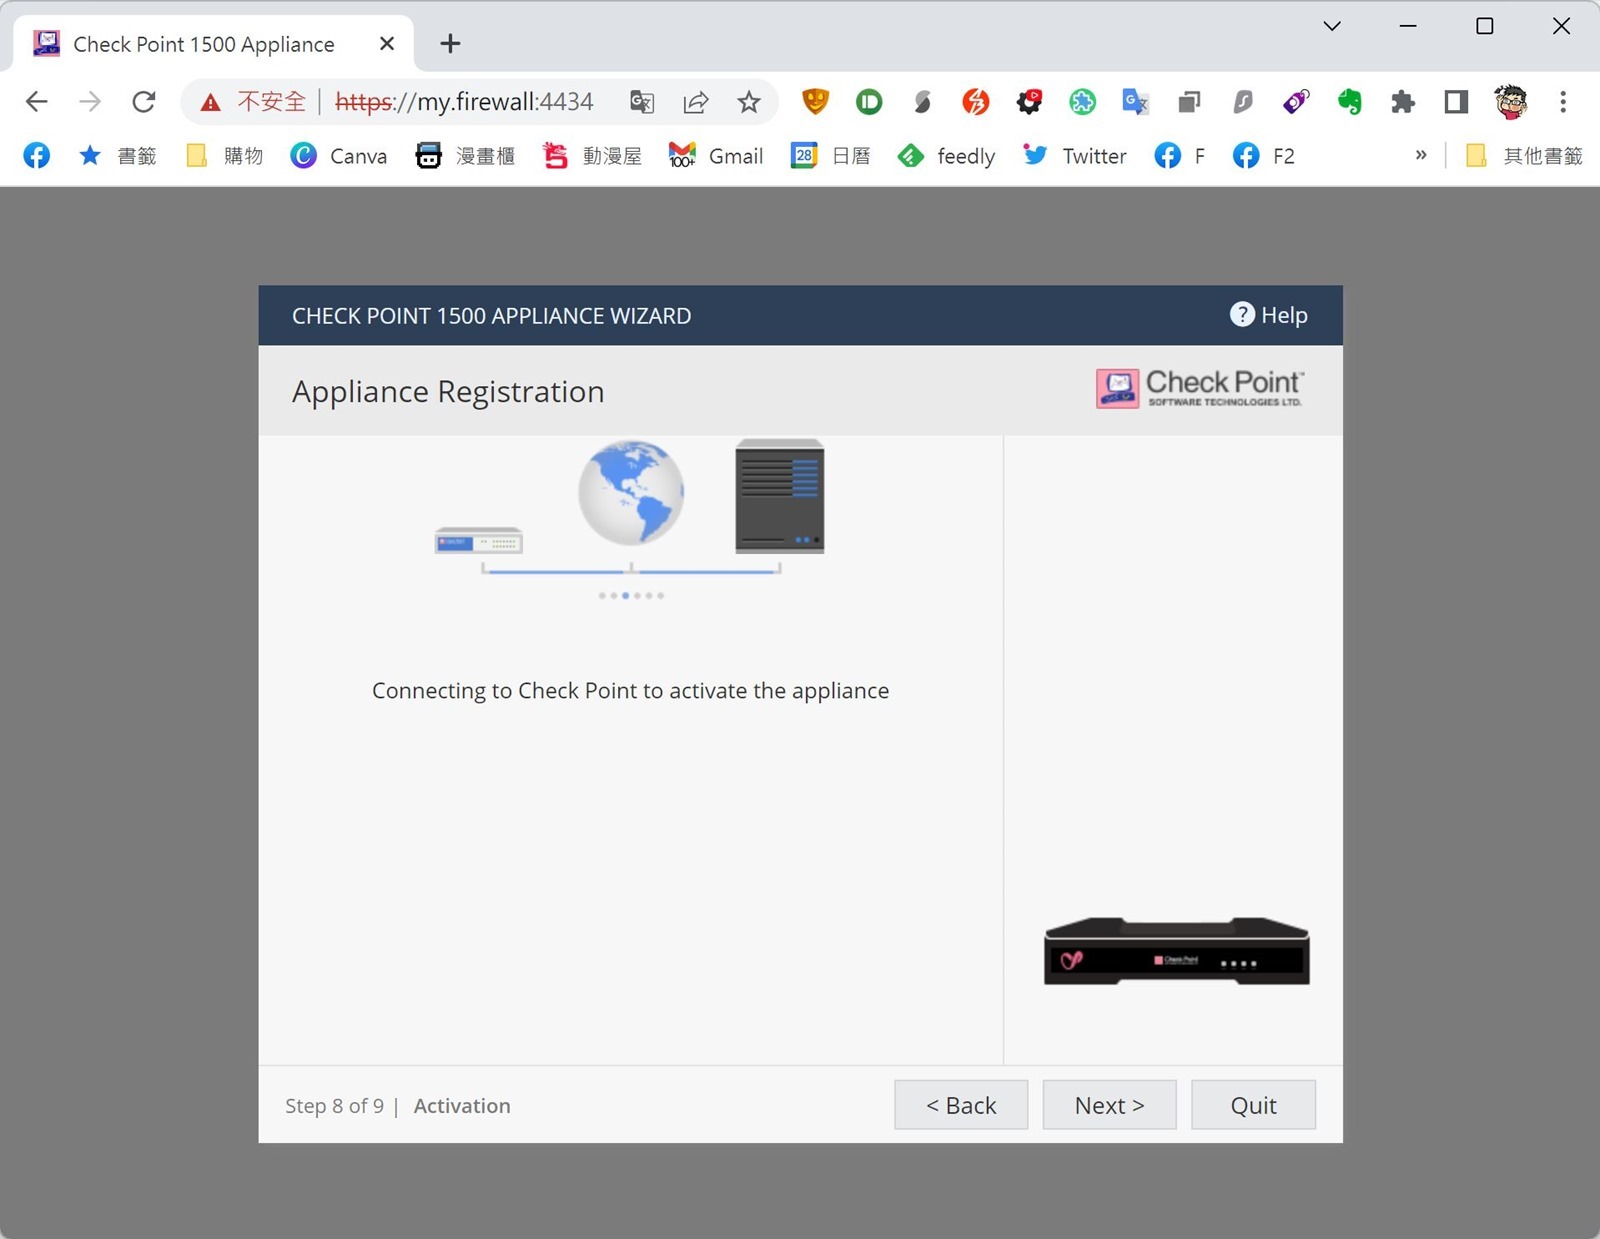The height and width of the screenshot is (1239, 1600).
Task: Open Google Translate icon in address bar
Action: [x=642, y=101]
